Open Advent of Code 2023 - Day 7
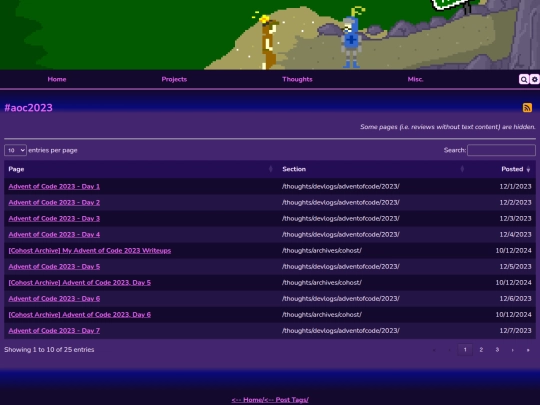This screenshot has height=405, width=540. pyautogui.click(x=54, y=331)
